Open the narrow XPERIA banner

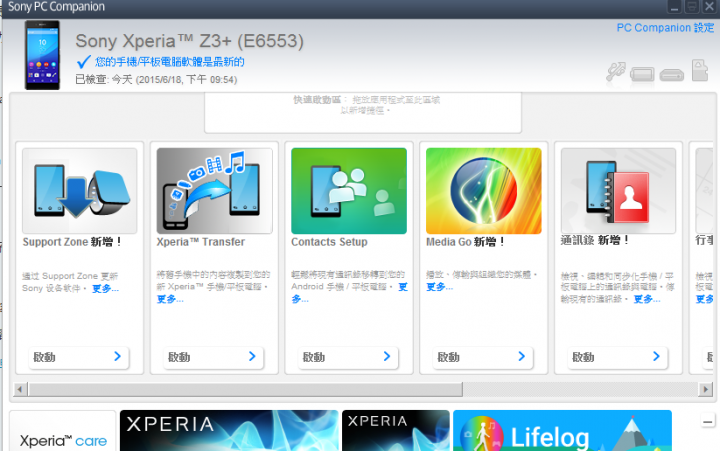(x=395, y=431)
